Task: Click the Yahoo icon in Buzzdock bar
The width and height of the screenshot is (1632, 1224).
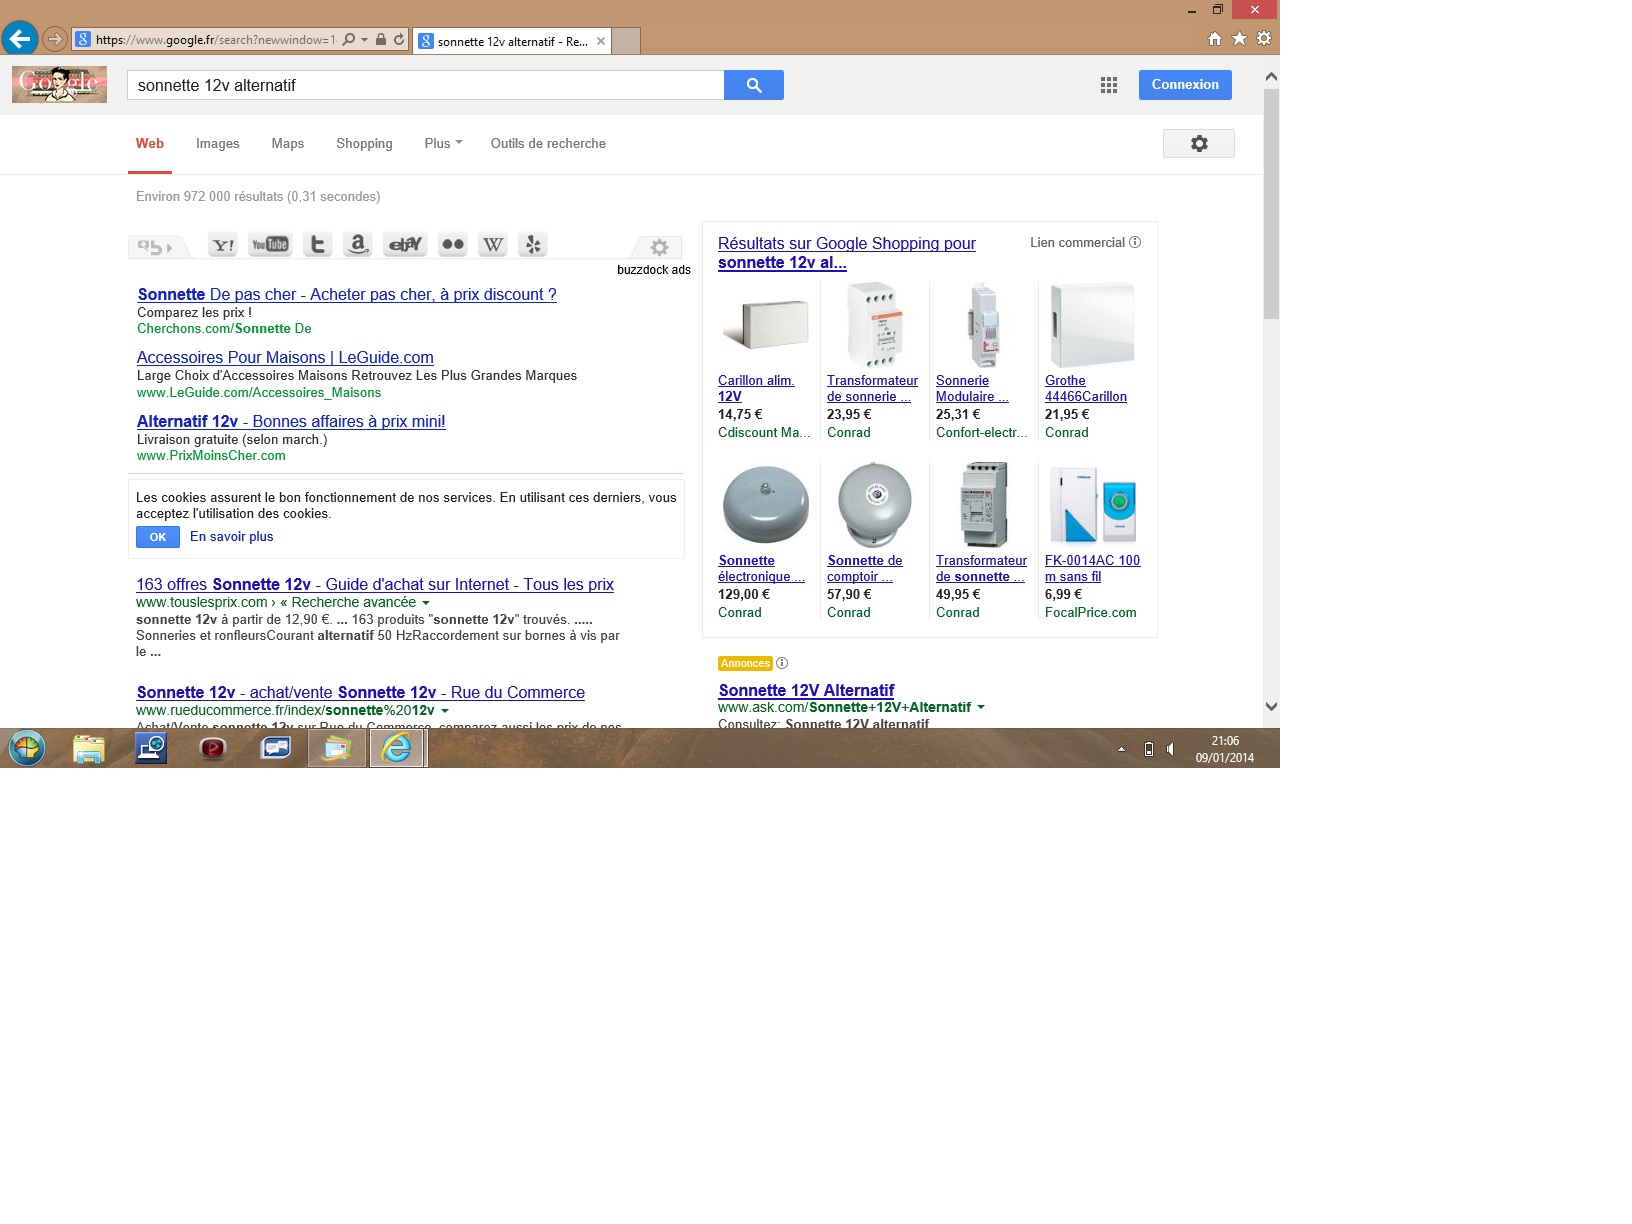Action: [x=223, y=245]
